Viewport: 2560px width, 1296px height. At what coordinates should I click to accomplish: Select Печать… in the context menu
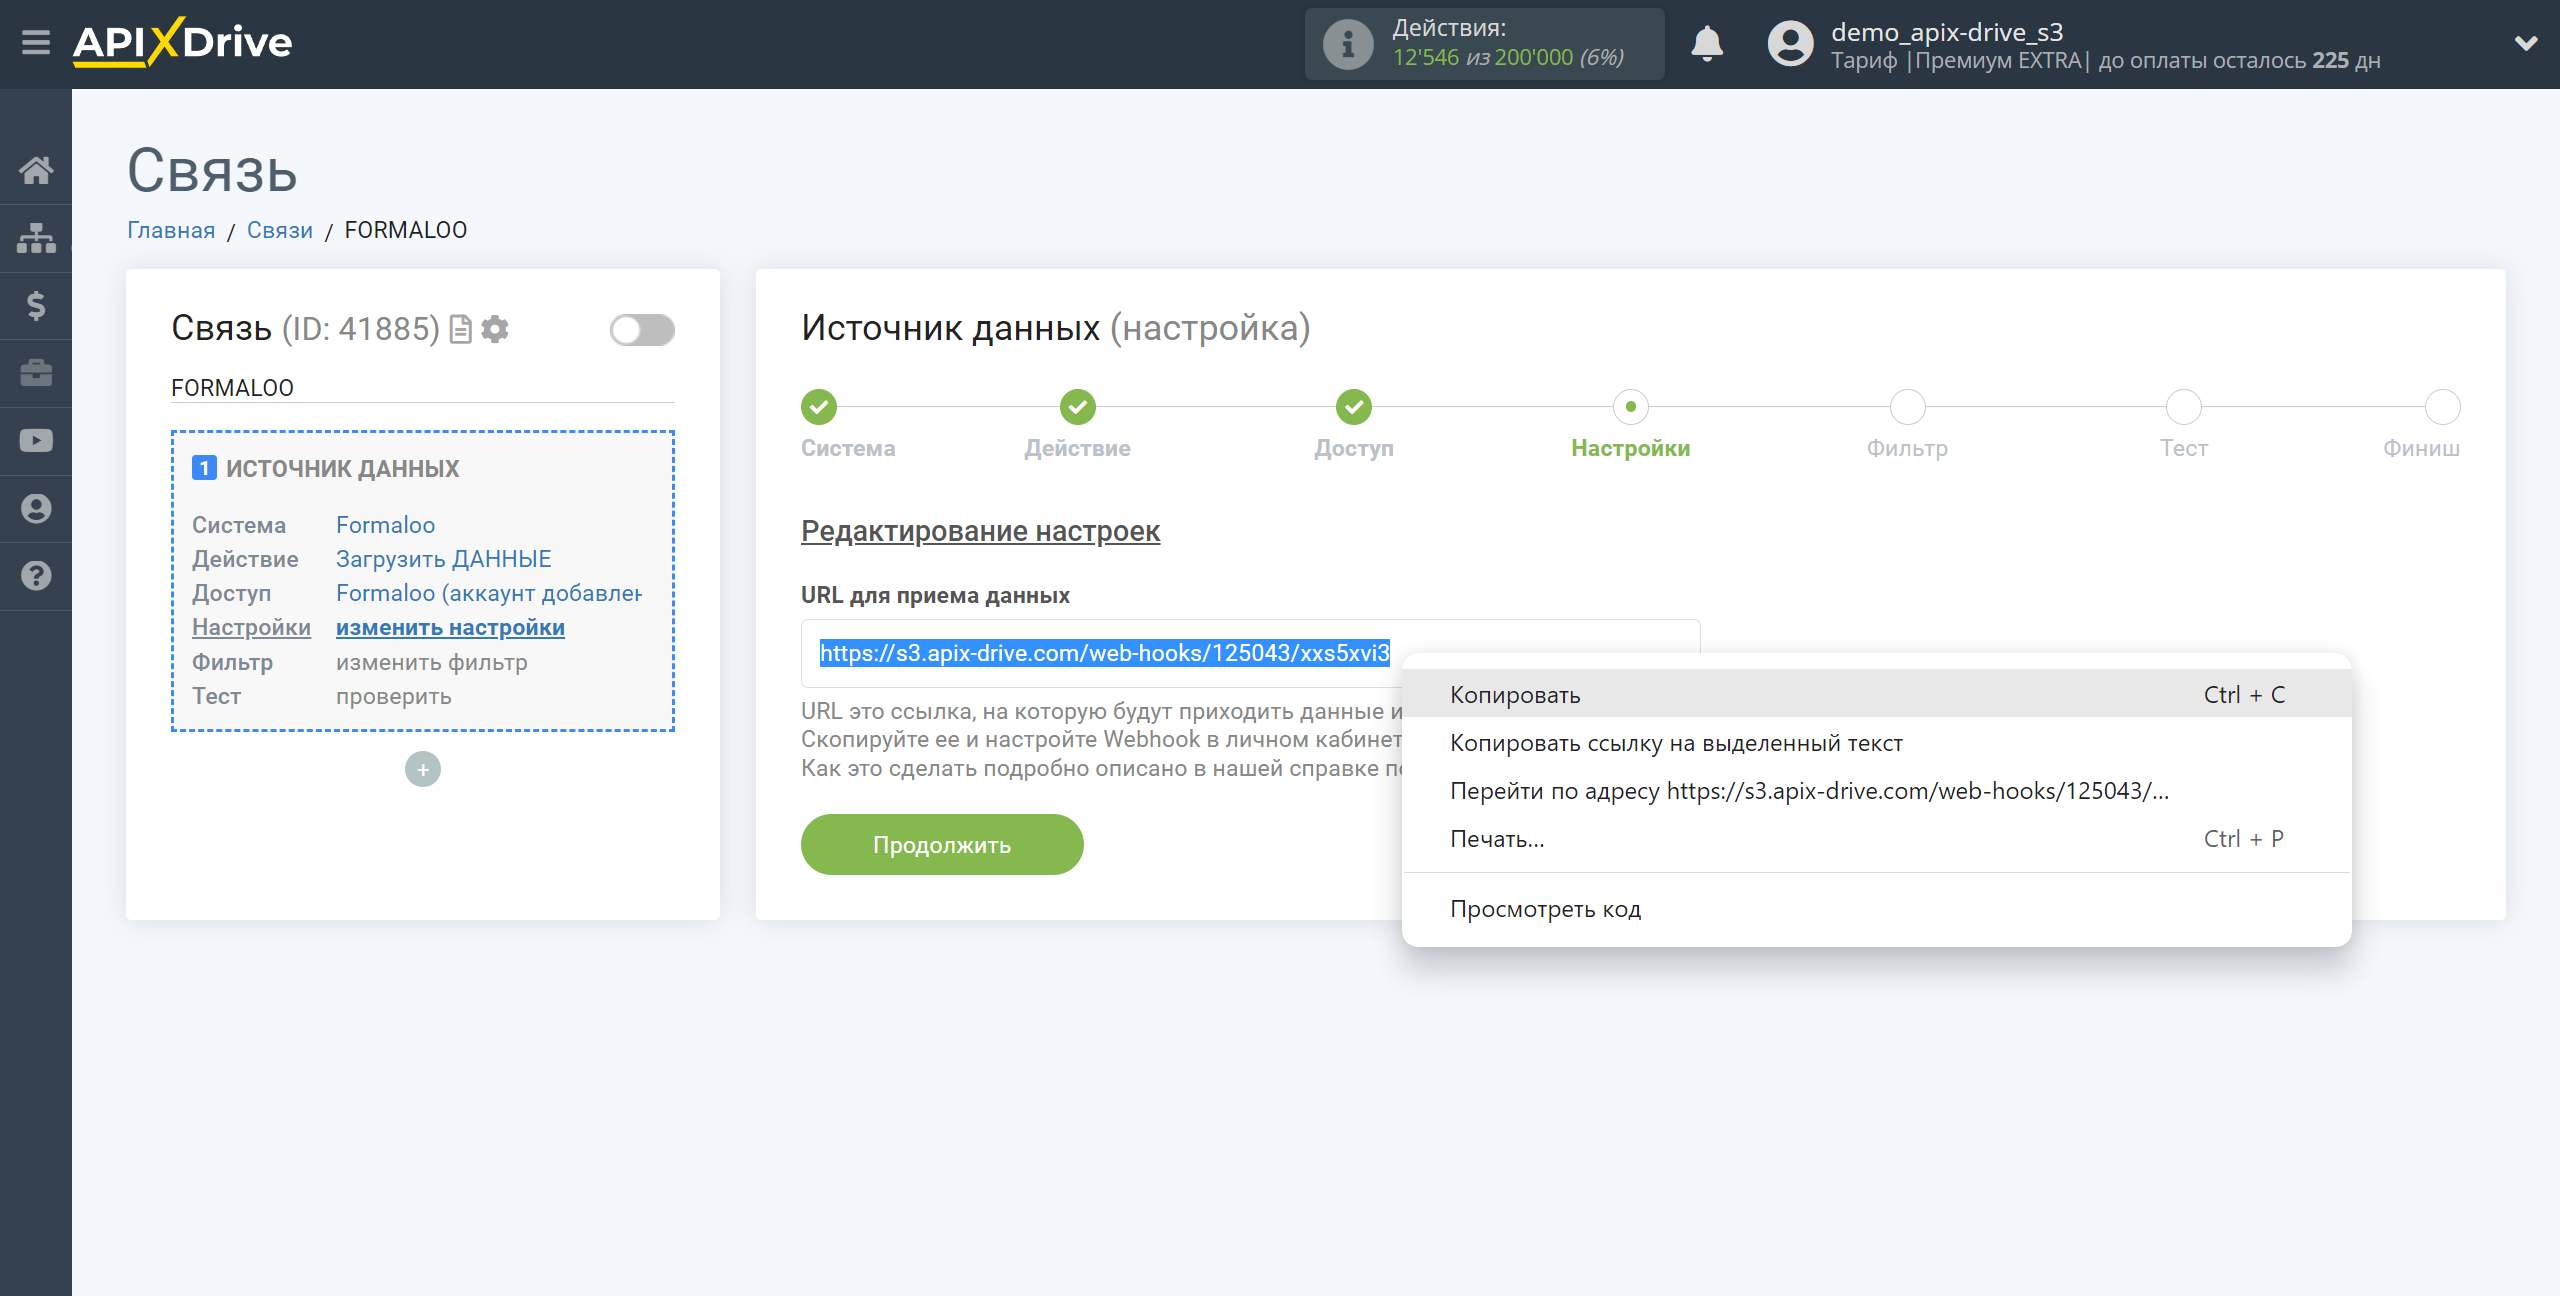pyautogui.click(x=1876, y=839)
